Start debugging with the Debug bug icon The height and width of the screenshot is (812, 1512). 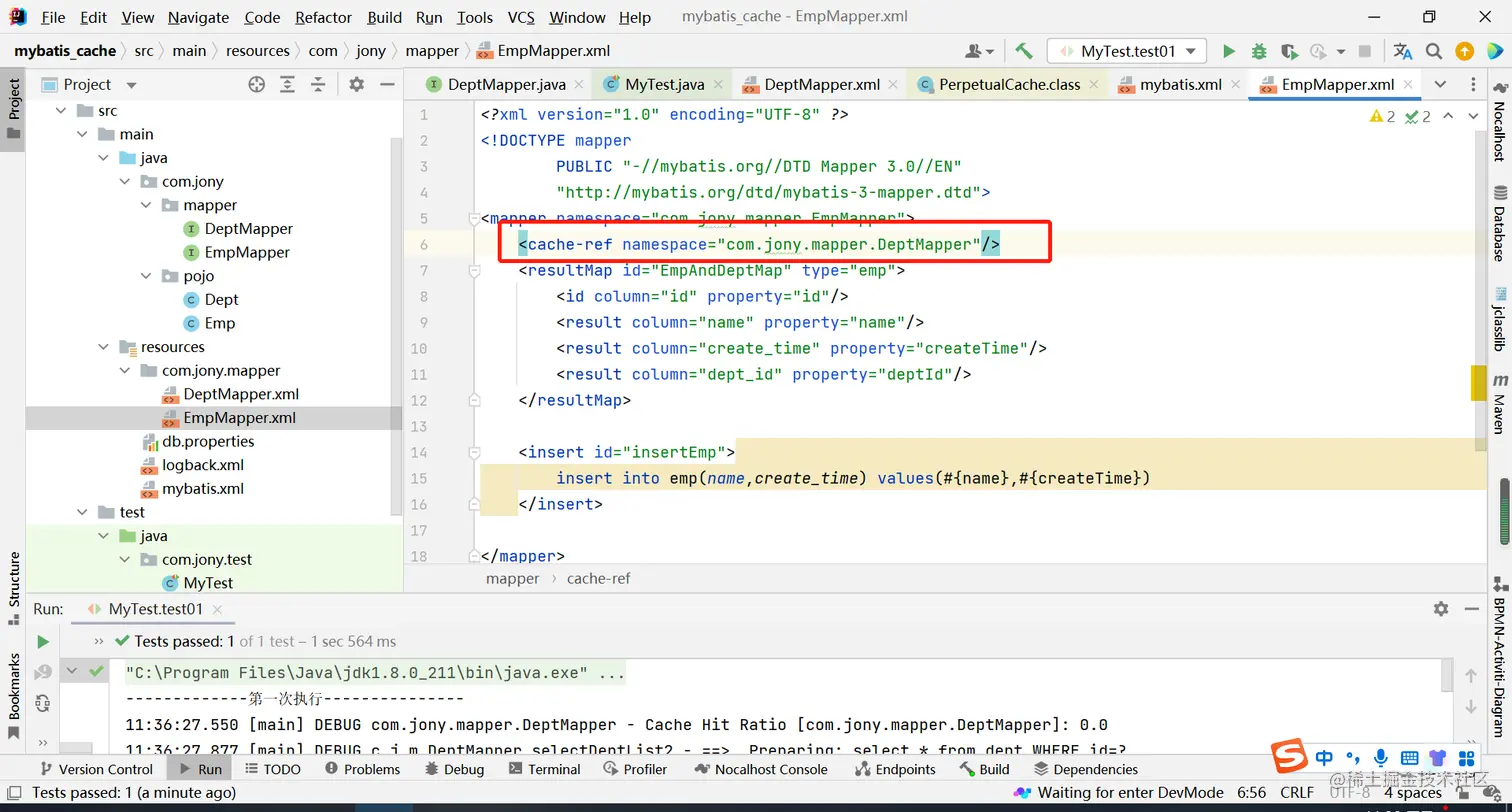(x=1259, y=51)
